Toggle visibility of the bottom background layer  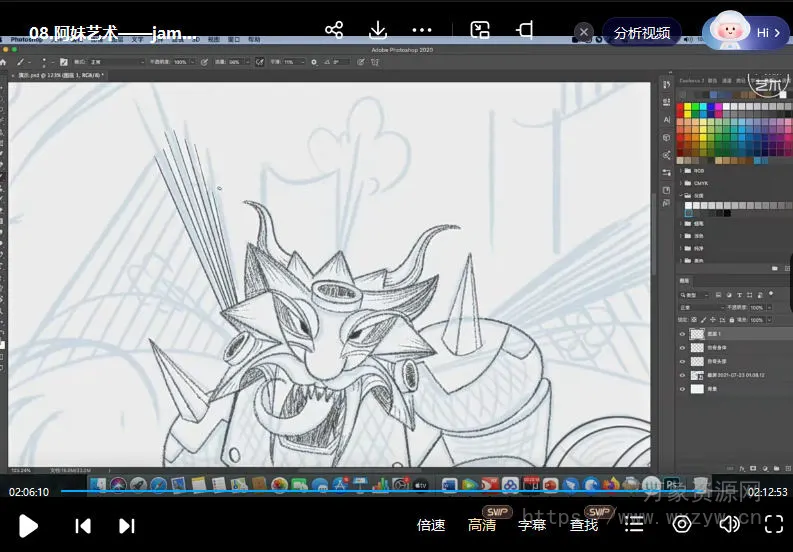coord(683,388)
